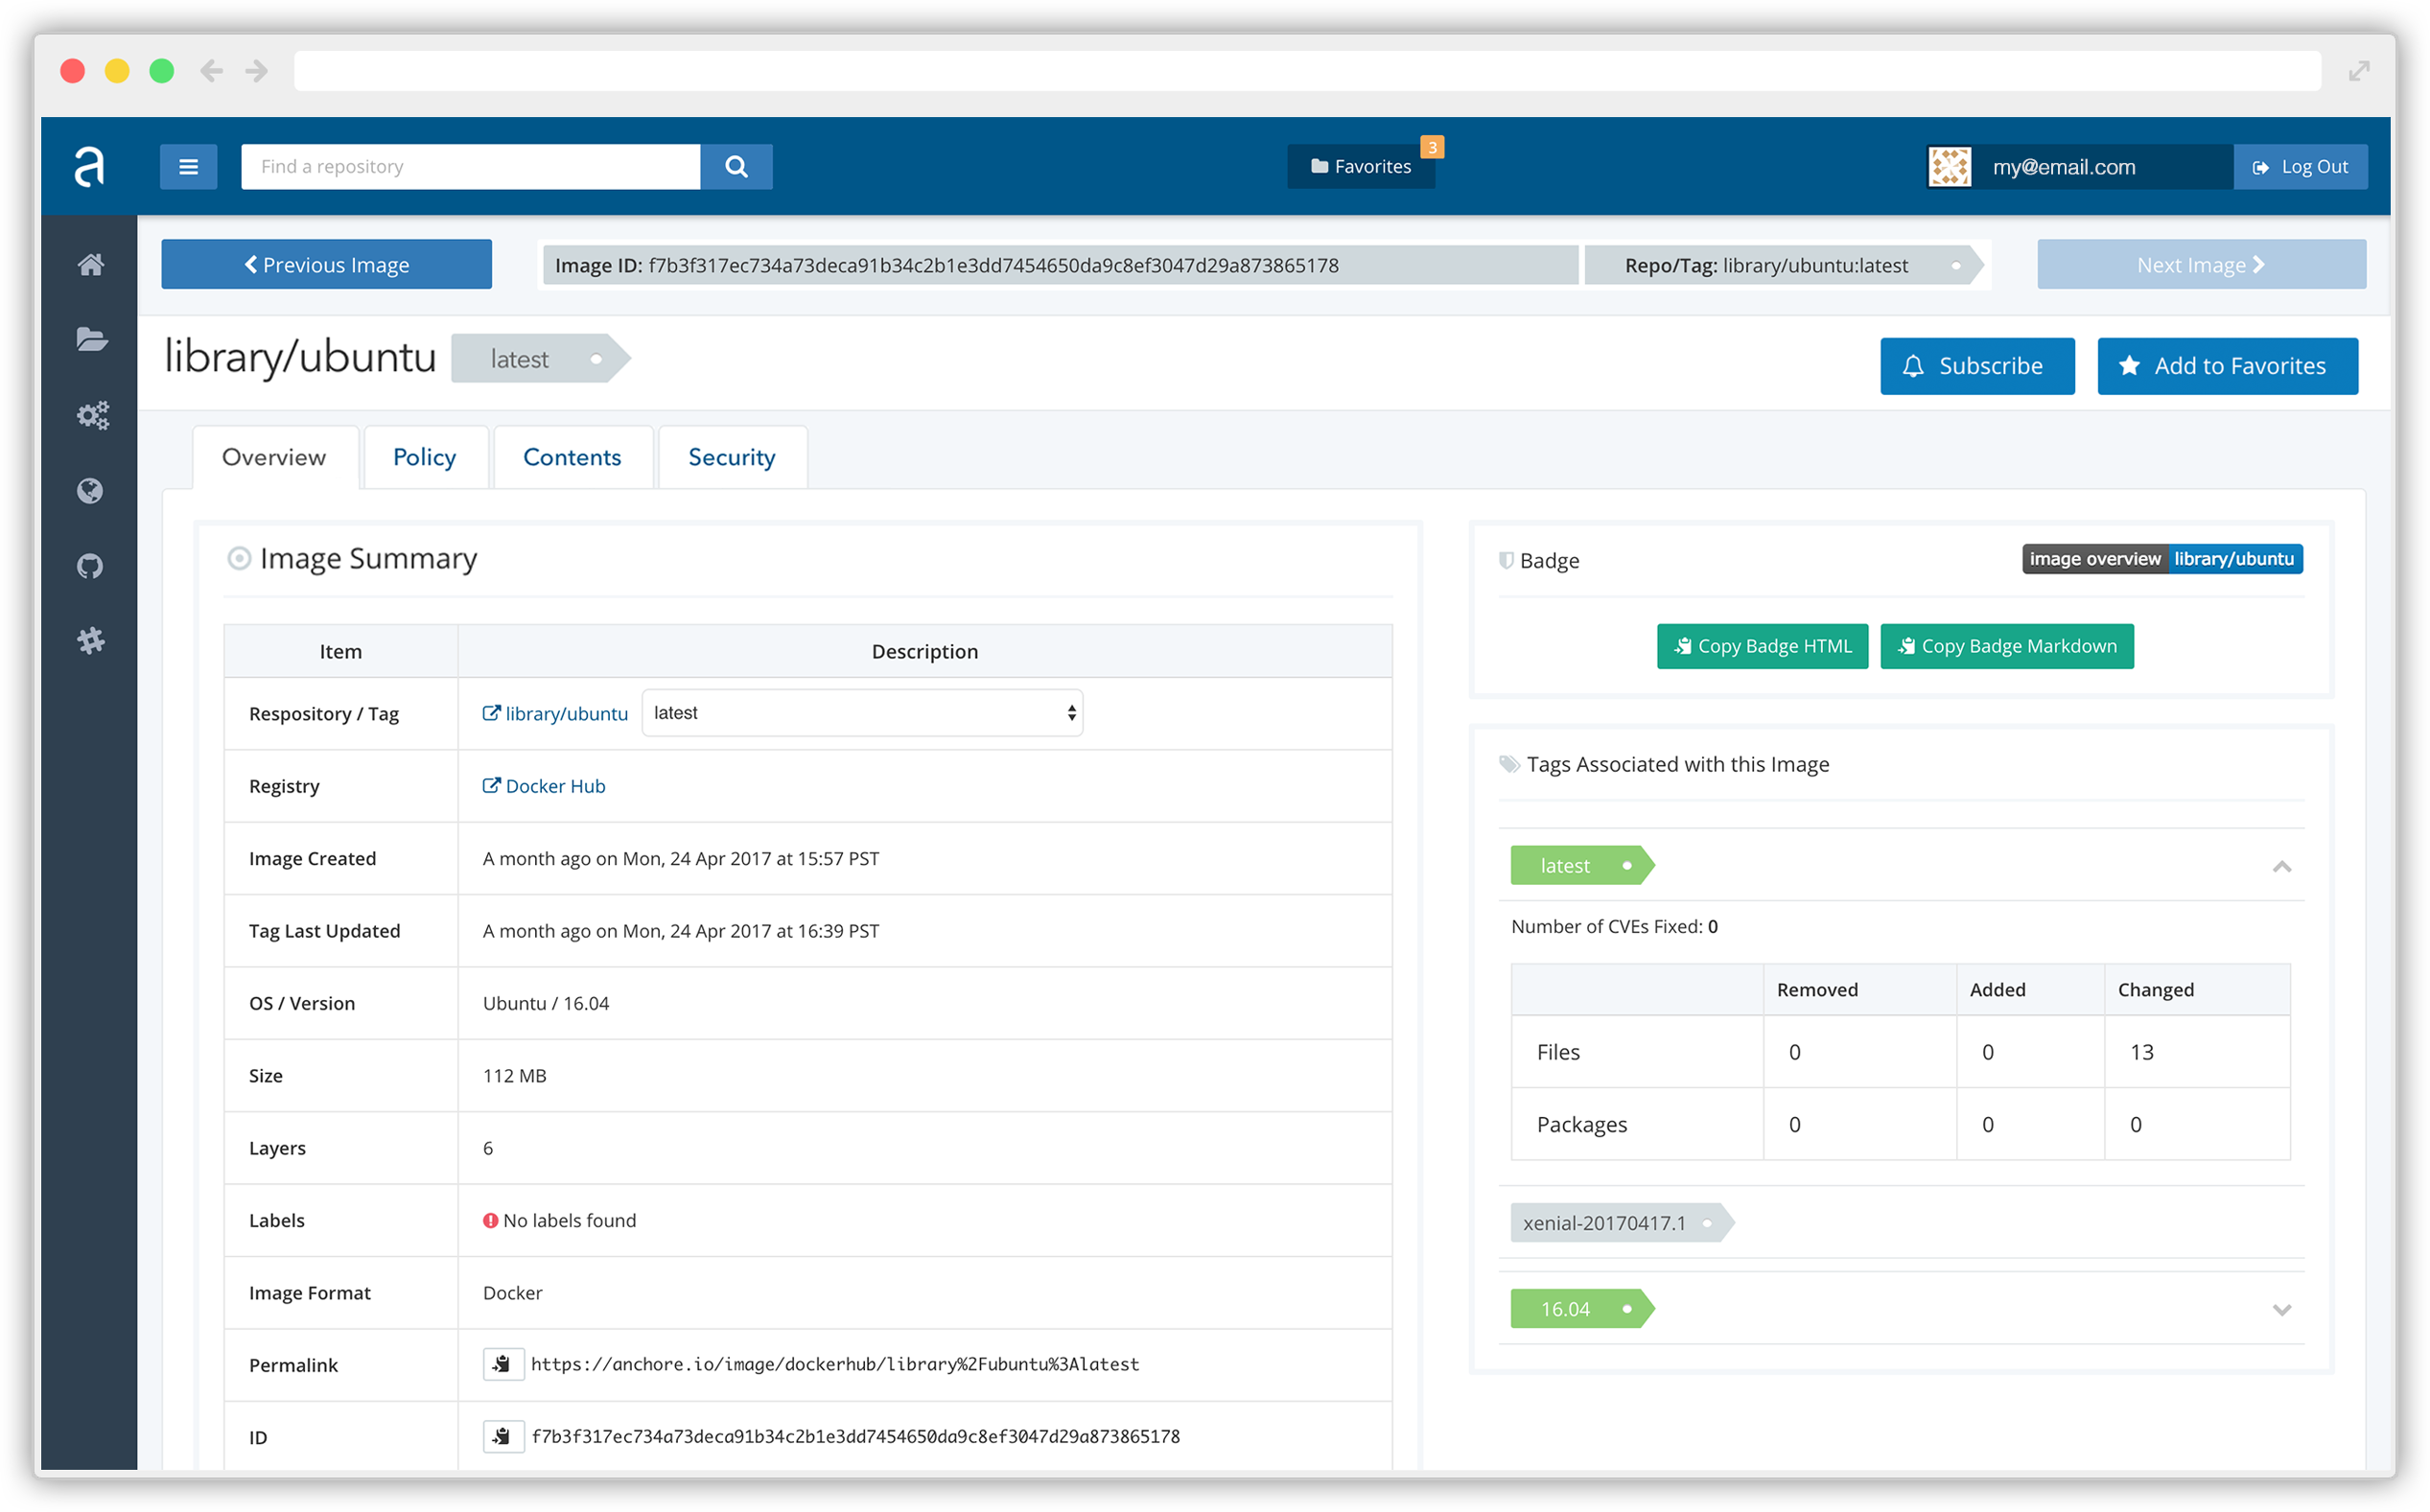Open the Docker Hub registry link
2430x1512 pixels.
pos(544,786)
